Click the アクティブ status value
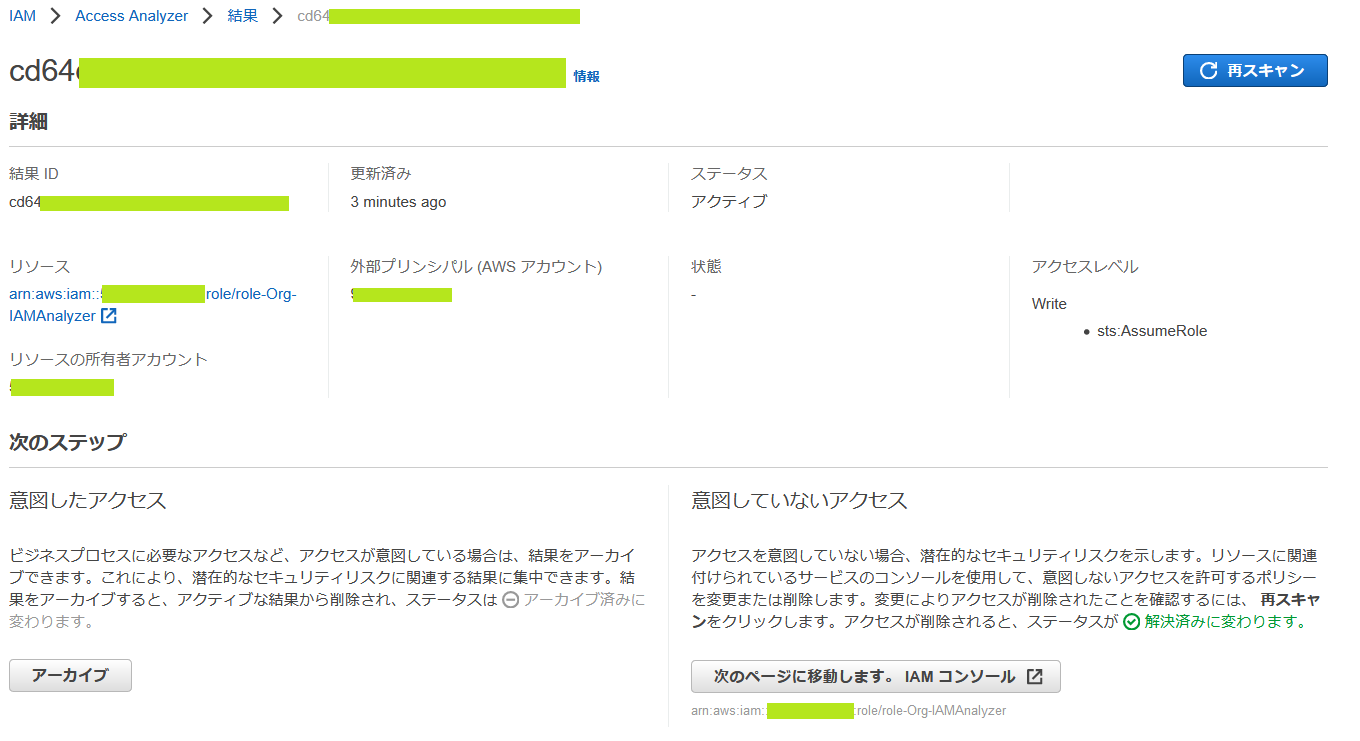The image size is (1360, 741). tap(729, 202)
